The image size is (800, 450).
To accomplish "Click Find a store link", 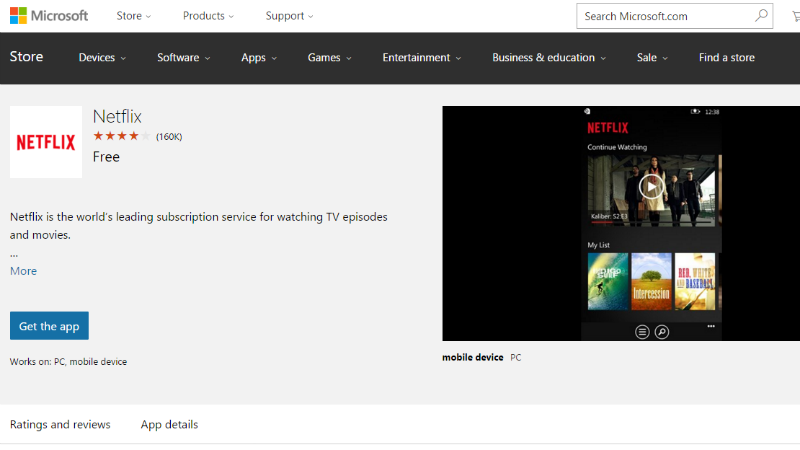I will (727, 58).
